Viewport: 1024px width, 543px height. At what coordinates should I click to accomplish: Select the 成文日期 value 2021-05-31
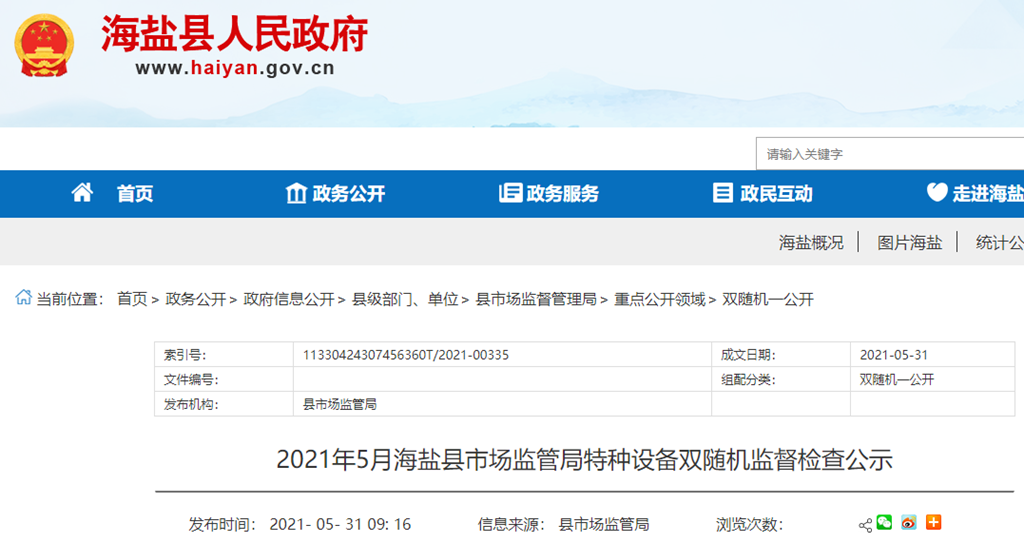pos(893,355)
